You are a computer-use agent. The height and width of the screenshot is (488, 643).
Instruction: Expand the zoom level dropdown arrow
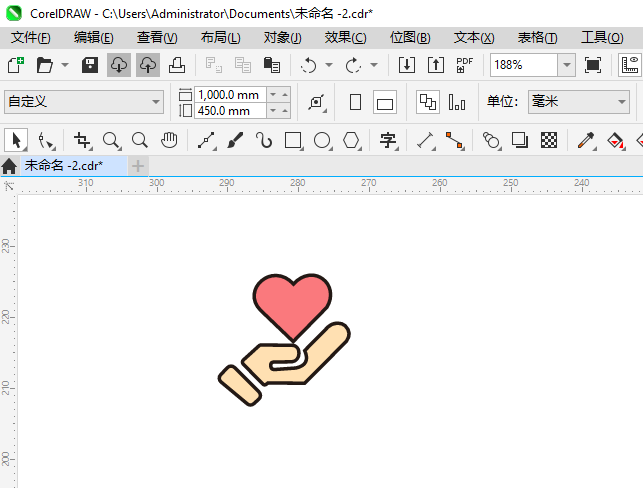point(567,65)
